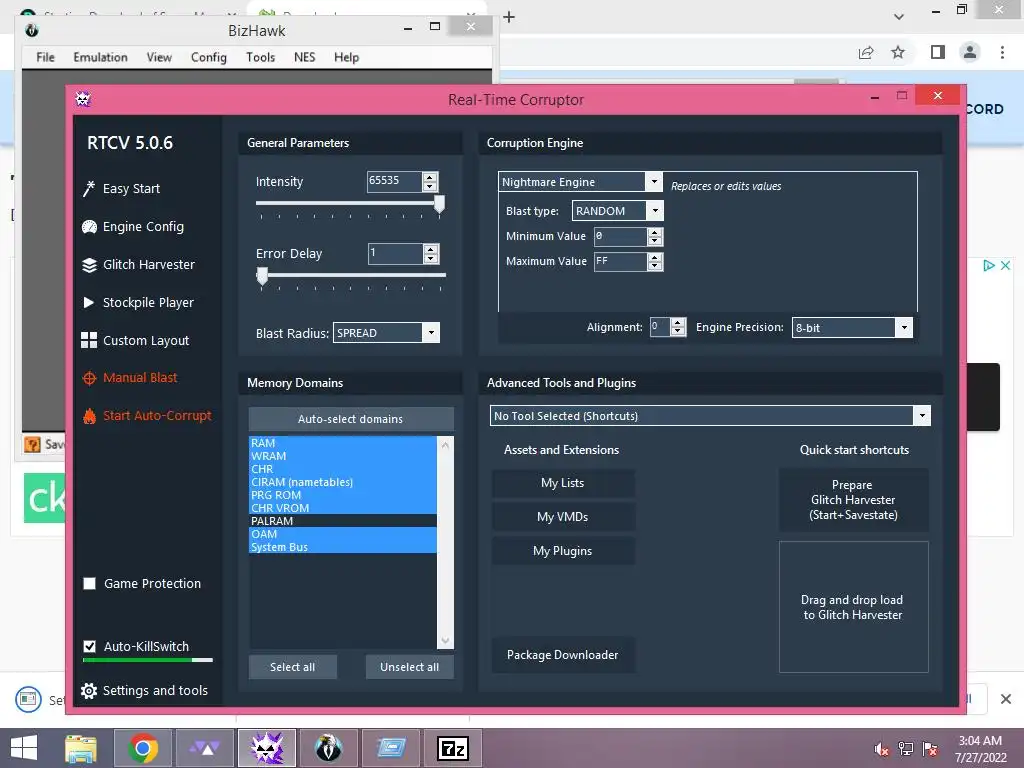Screen dimensions: 1024x768
Task: Click BizHawk taskbar icon
Action: [x=328, y=748]
